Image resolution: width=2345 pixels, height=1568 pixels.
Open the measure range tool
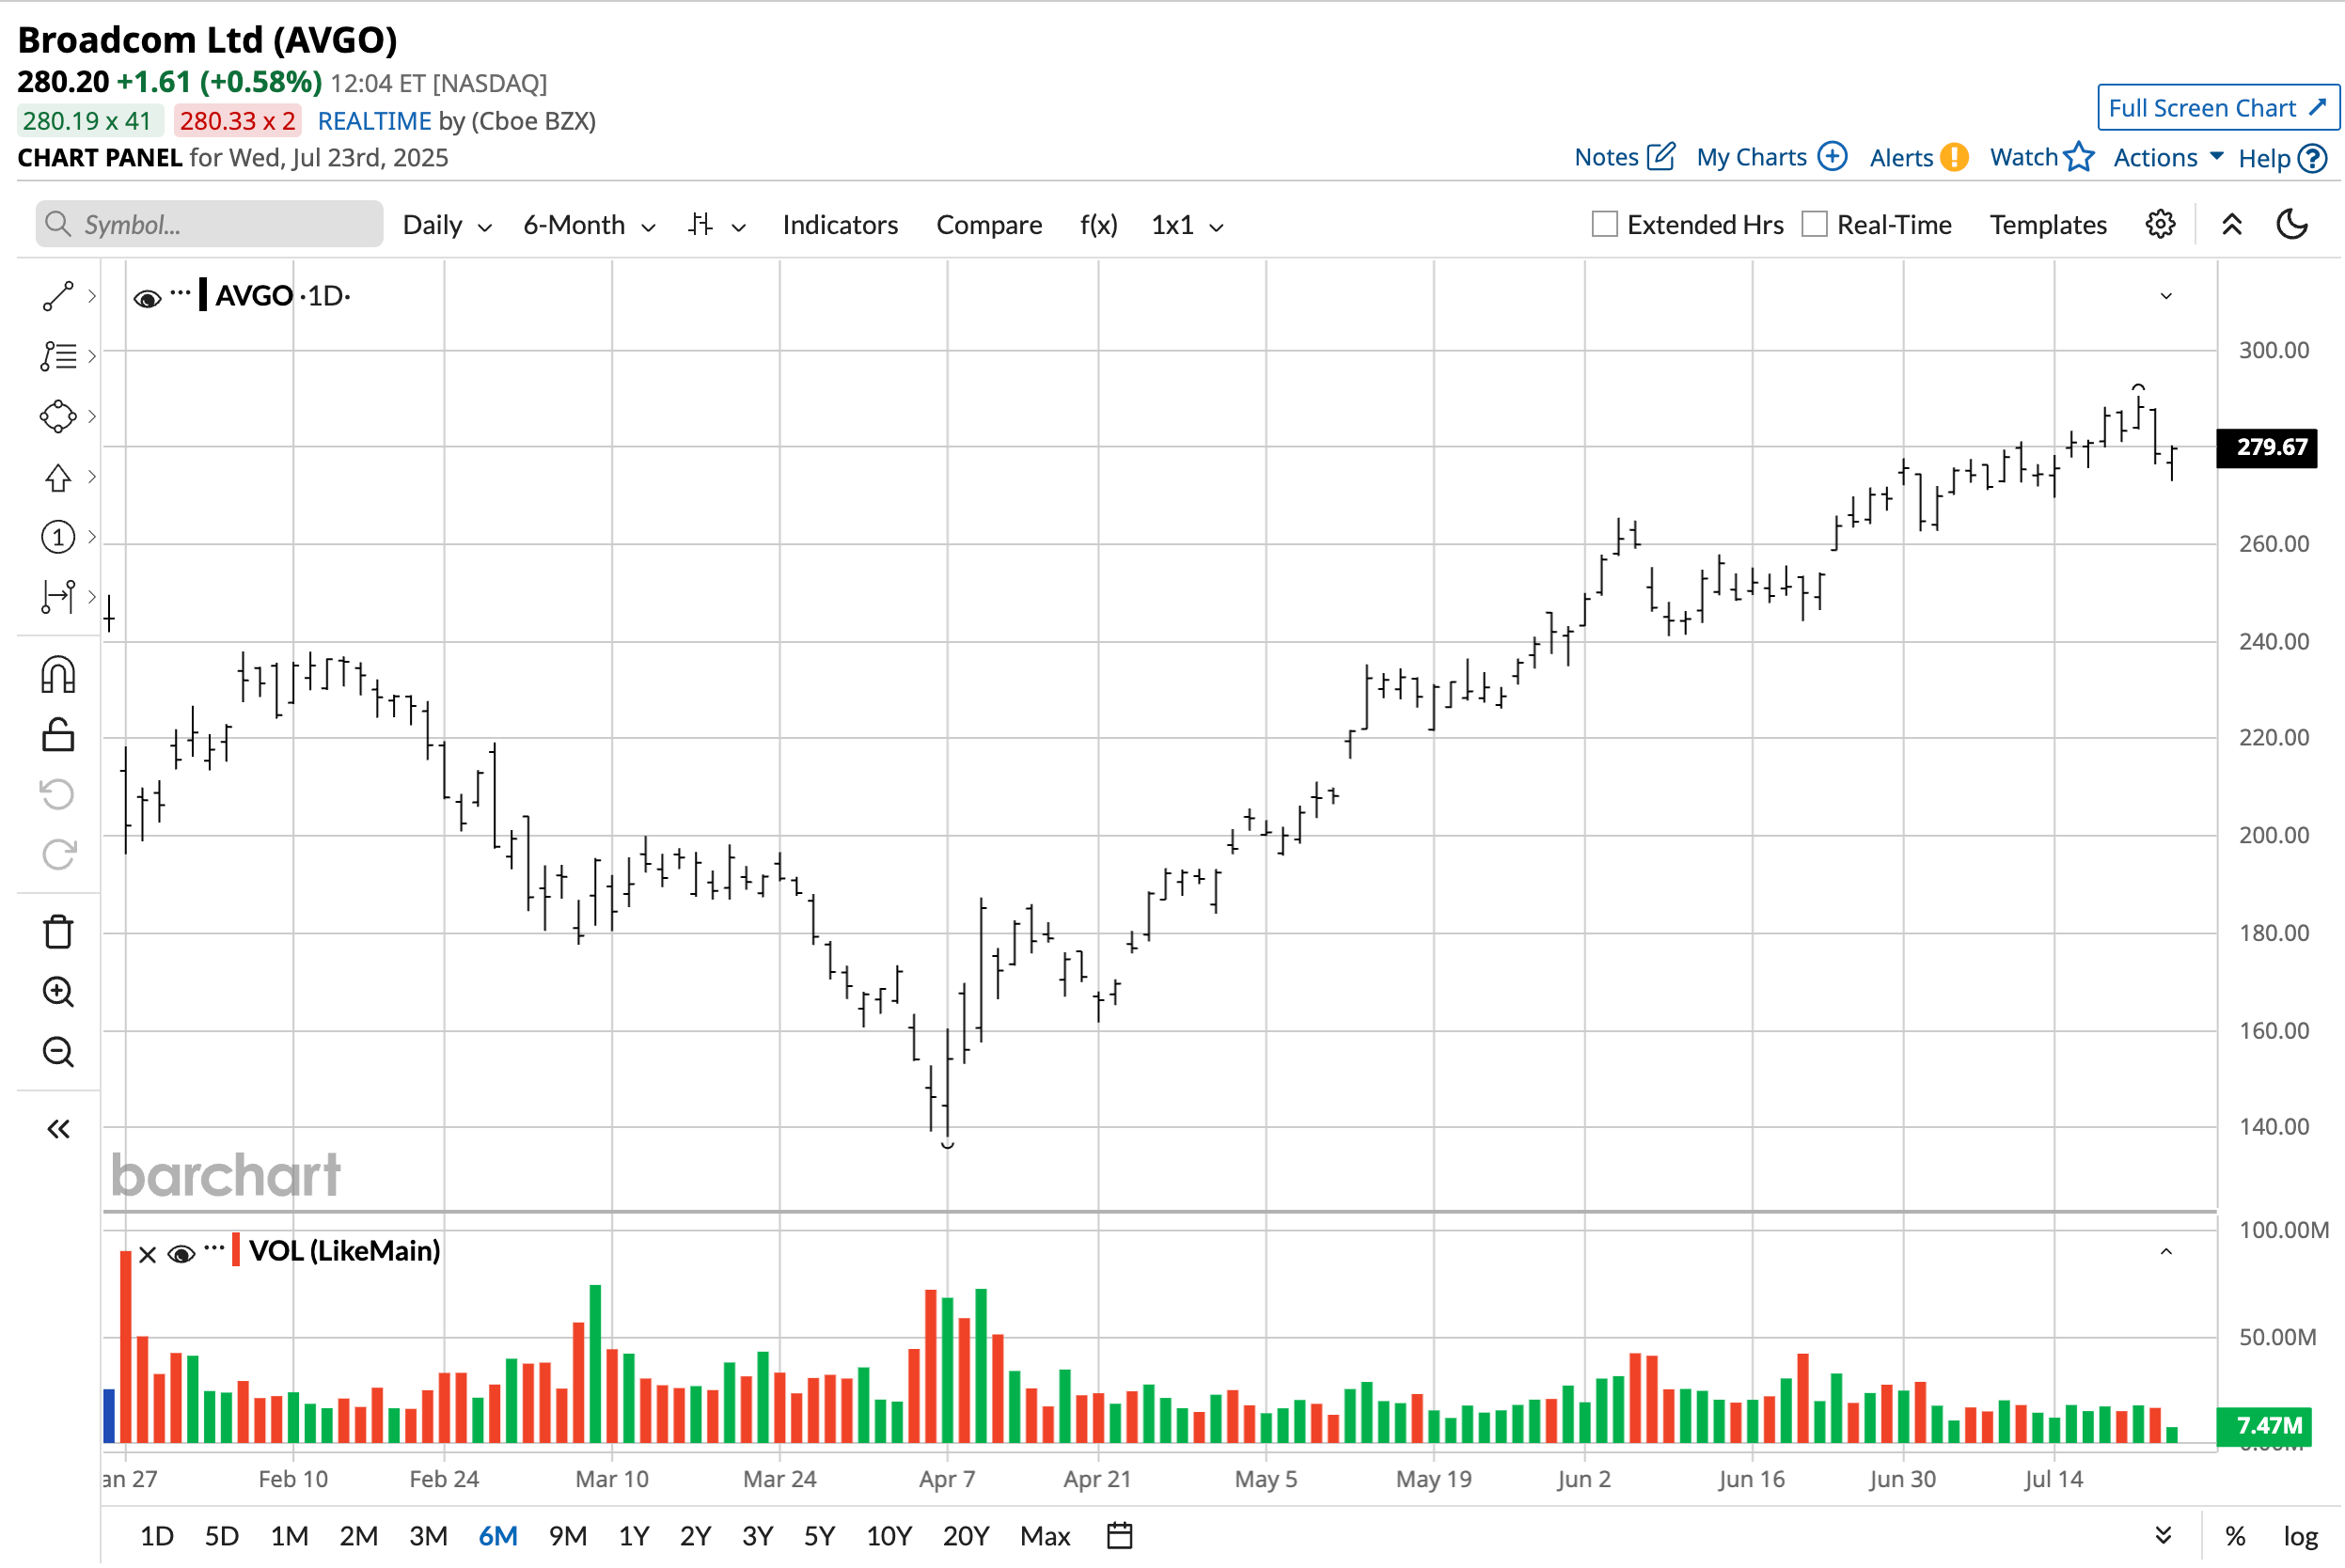tap(58, 597)
